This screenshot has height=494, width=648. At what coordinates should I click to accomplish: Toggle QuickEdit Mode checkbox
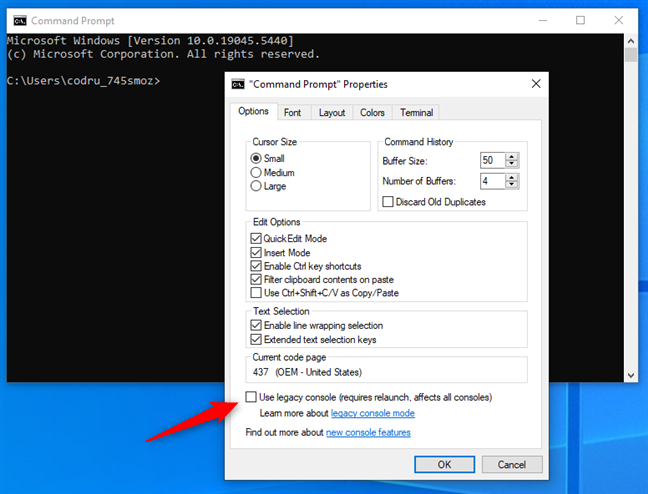click(x=256, y=239)
